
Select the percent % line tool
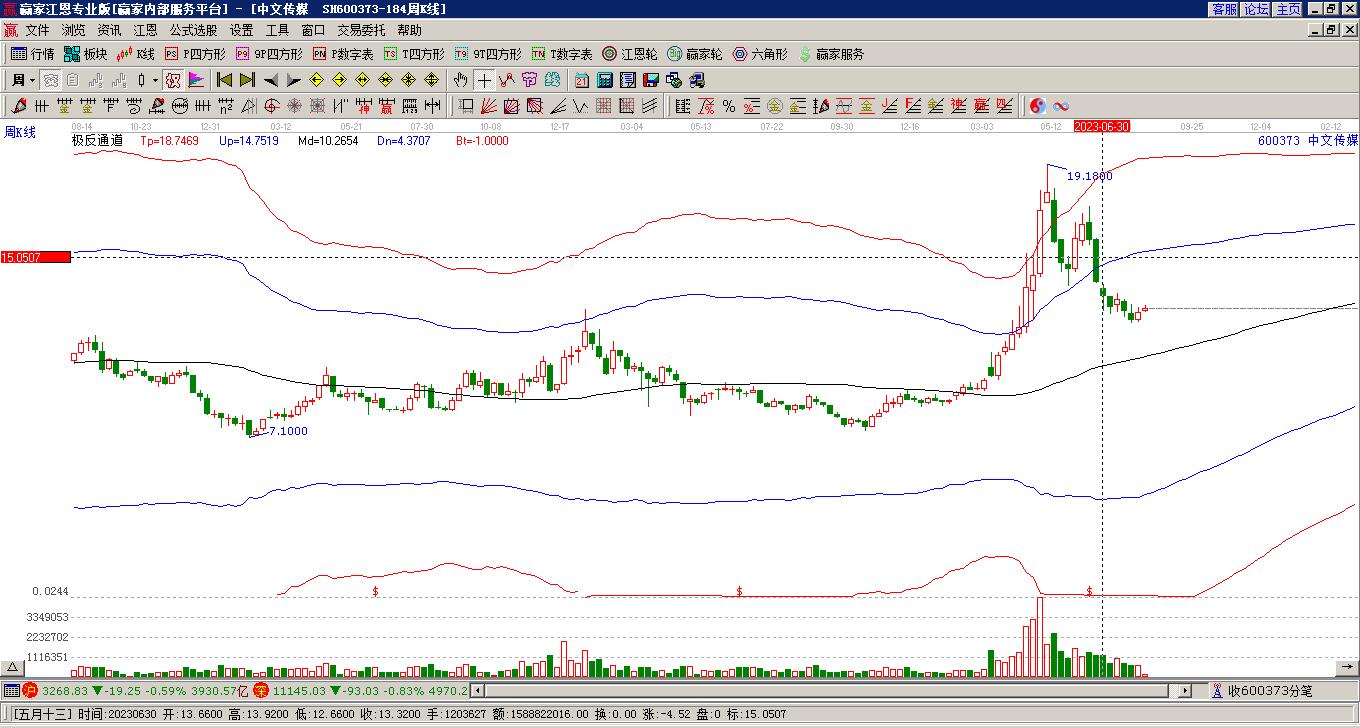tap(729, 106)
